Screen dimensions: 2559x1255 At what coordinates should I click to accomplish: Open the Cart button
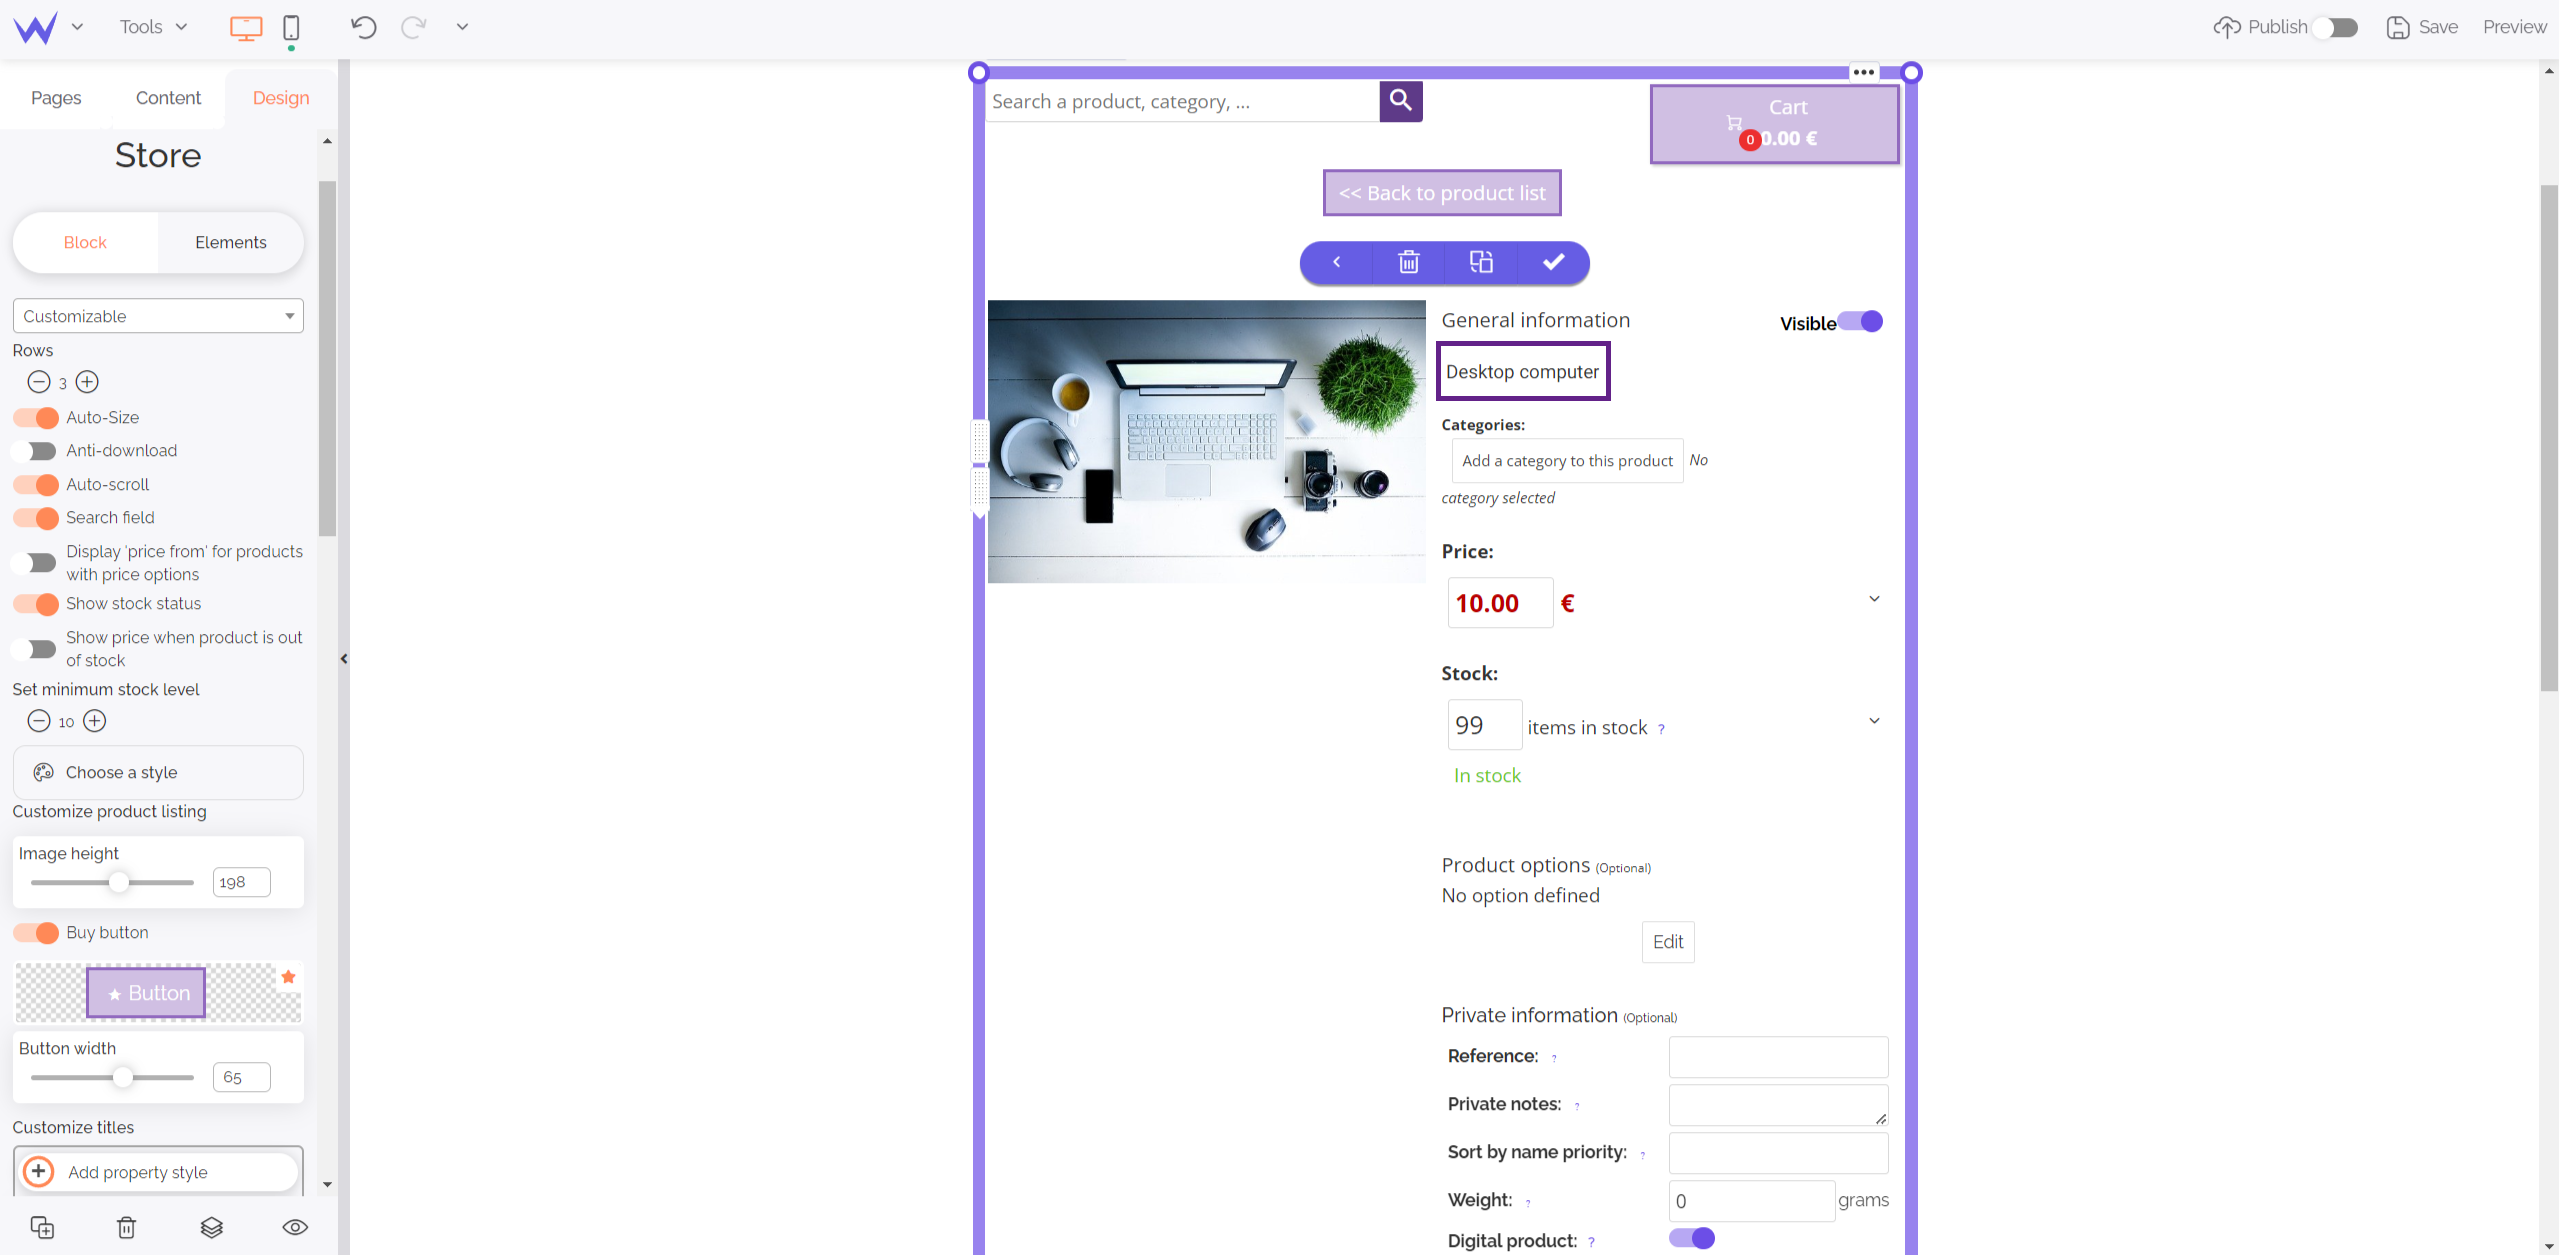pos(1774,124)
